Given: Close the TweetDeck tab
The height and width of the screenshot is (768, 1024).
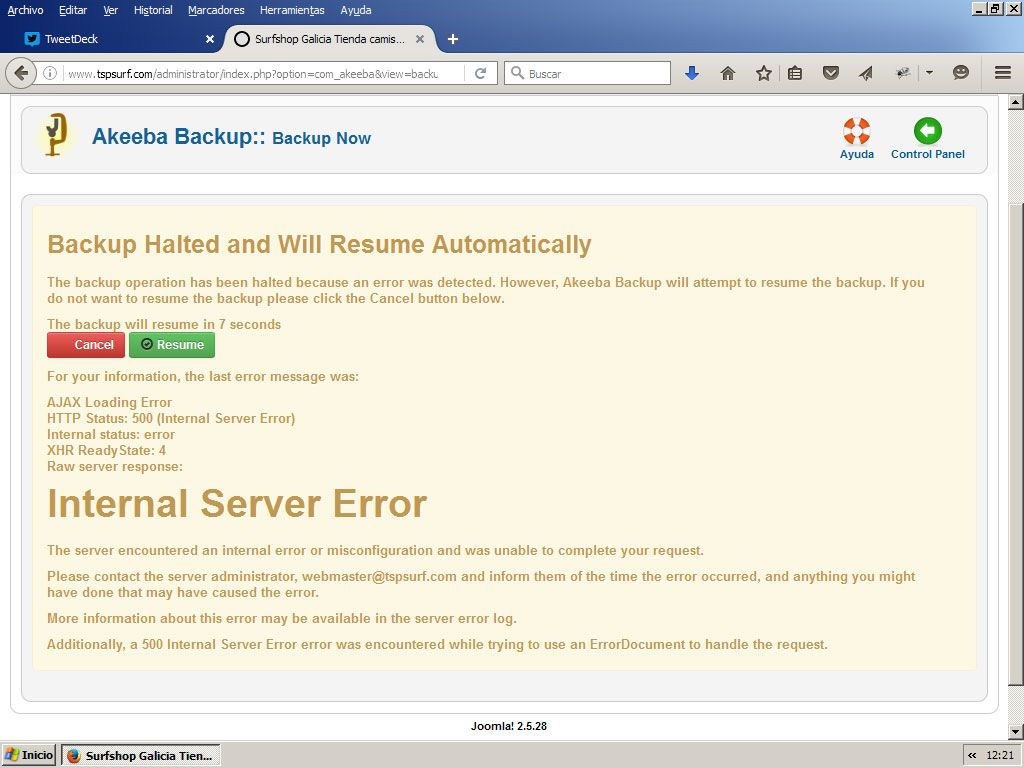Looking at the screenshot, I should pyautogui.click(x=210, y=39).
